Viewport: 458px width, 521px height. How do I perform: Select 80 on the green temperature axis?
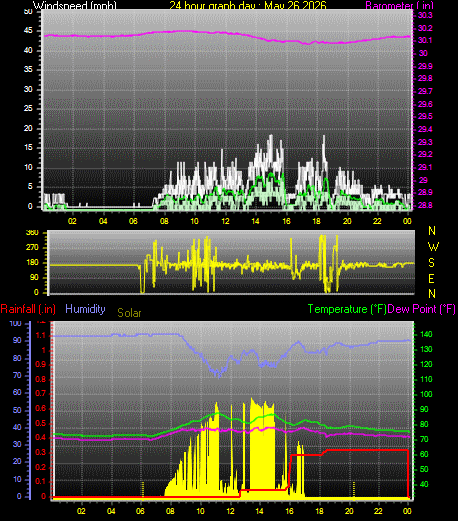424,424
